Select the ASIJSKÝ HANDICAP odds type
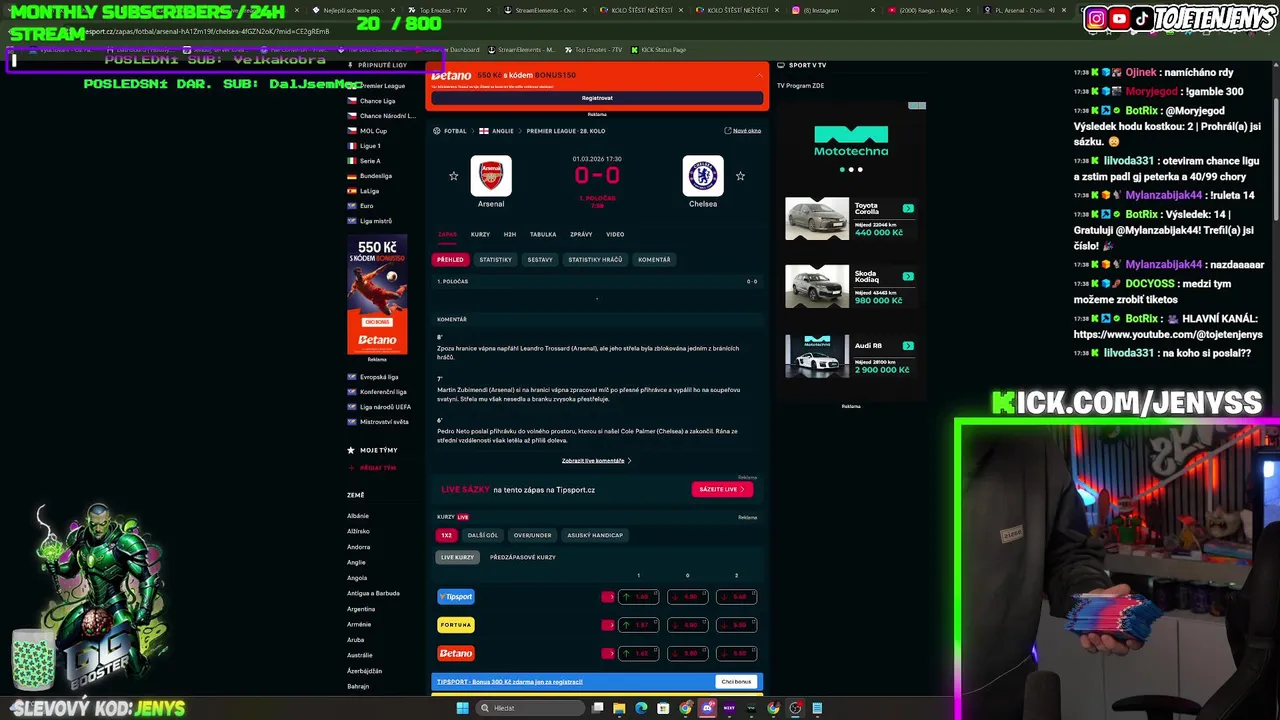Image resolution: width=1280 pixels, height=720 pixels. click(595, 535)
